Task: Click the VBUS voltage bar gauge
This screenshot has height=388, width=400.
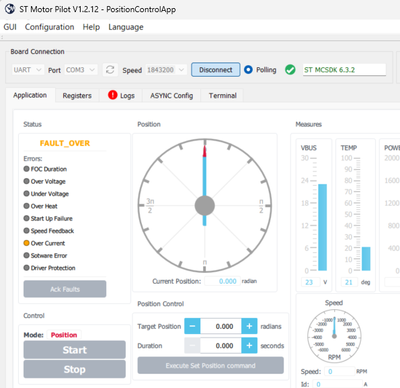Action: pyautogui.click(x=322, y=227)
